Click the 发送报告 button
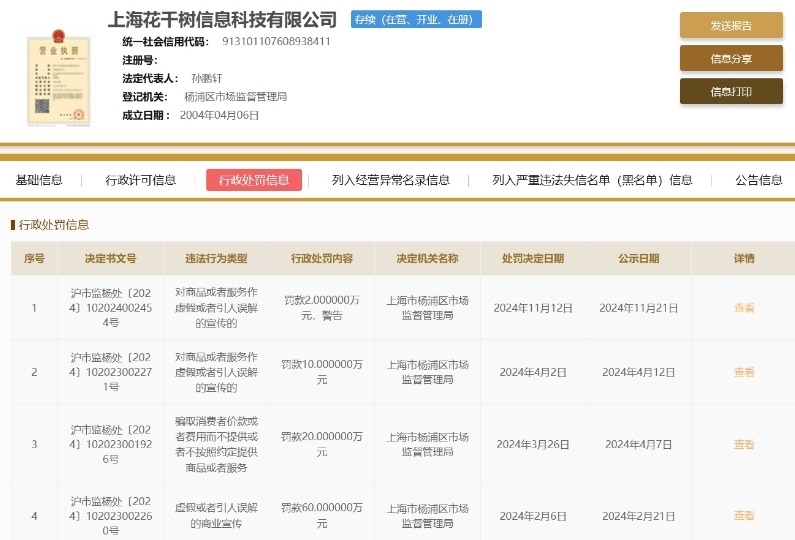This screenshot has width=795, height=540. 731,25
